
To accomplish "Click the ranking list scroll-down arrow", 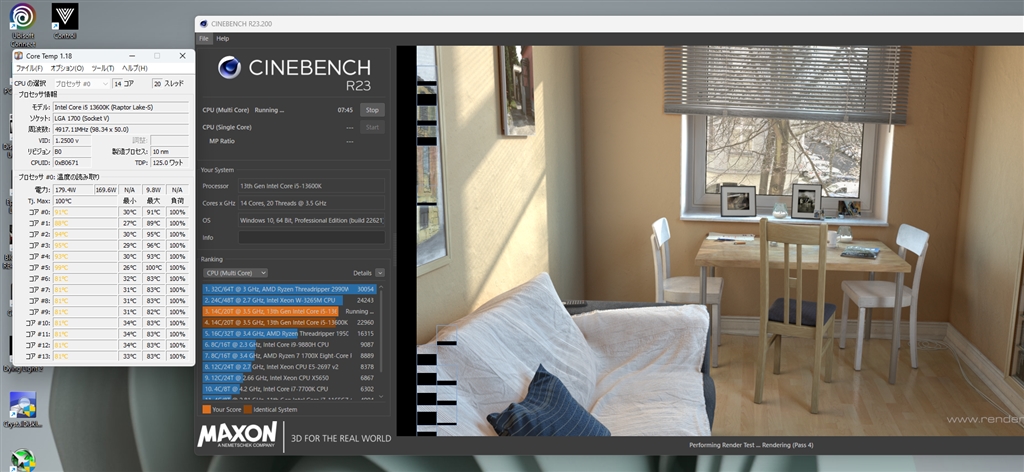I will click(381, 396).
